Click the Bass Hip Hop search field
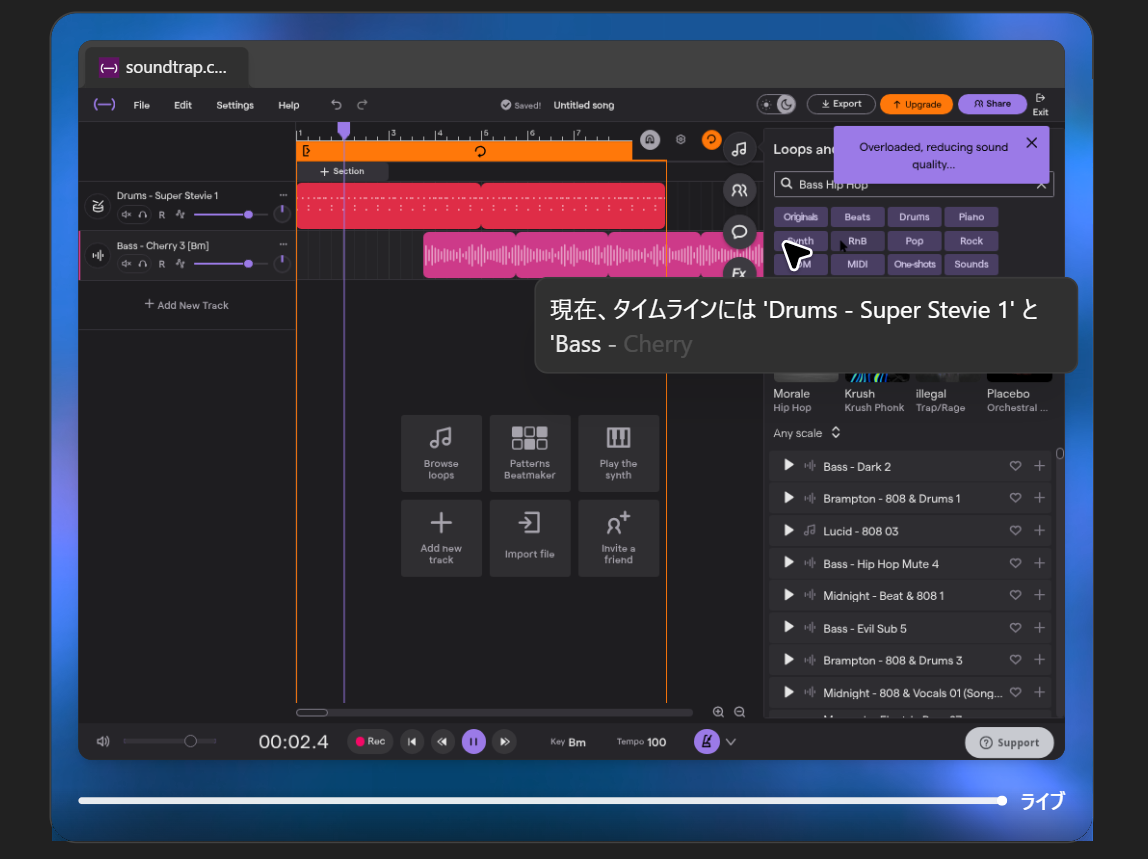1148x859 pixels. tap(913, 185)
